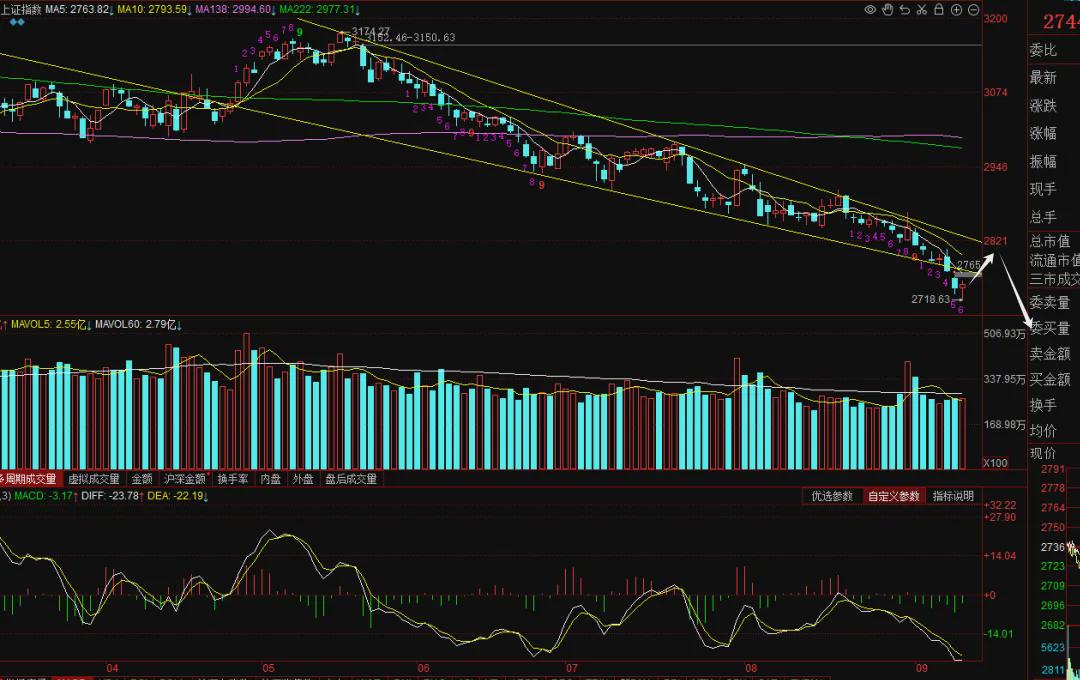Click the 委比 row in quote panel
The width and height of the screenshot is (1080, 680).
point(1043,50)
